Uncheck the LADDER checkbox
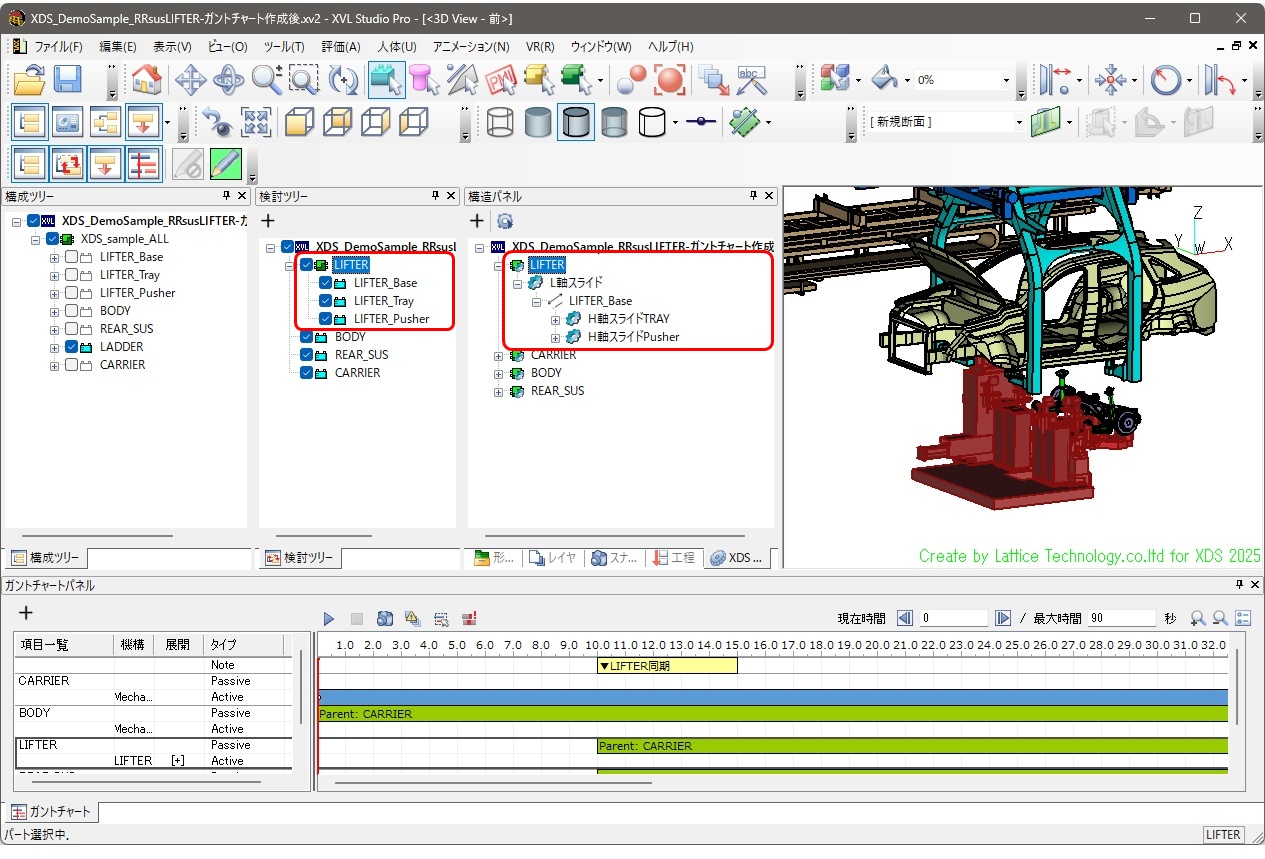 click(72, 347)
